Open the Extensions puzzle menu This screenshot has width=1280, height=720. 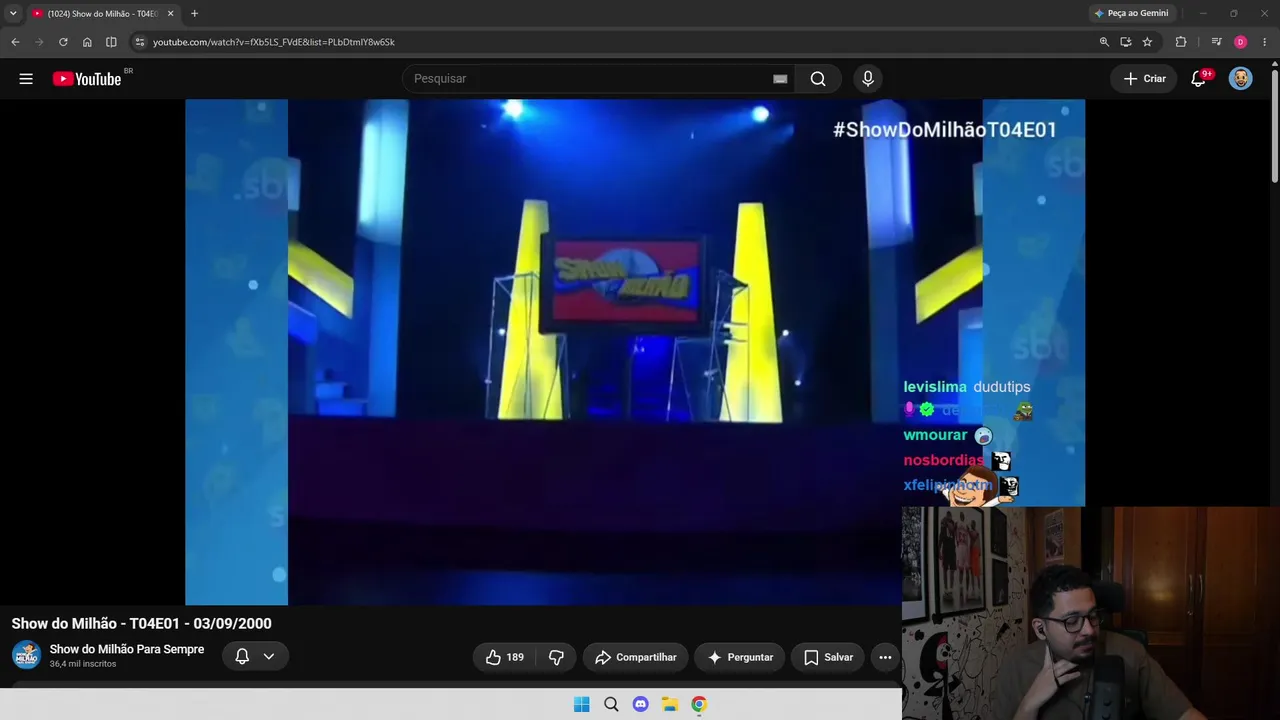click(x=1181, y=42)
